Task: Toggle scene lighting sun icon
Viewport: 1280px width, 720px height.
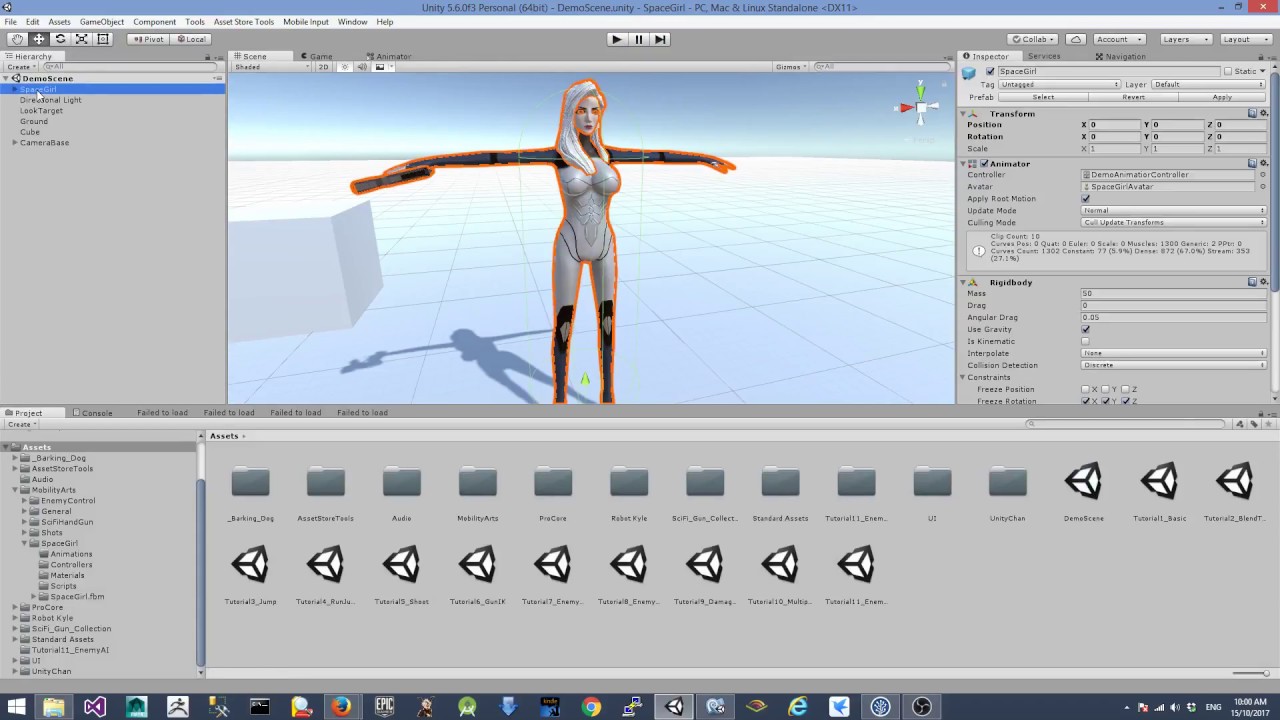Action: (x=345, y=67)
